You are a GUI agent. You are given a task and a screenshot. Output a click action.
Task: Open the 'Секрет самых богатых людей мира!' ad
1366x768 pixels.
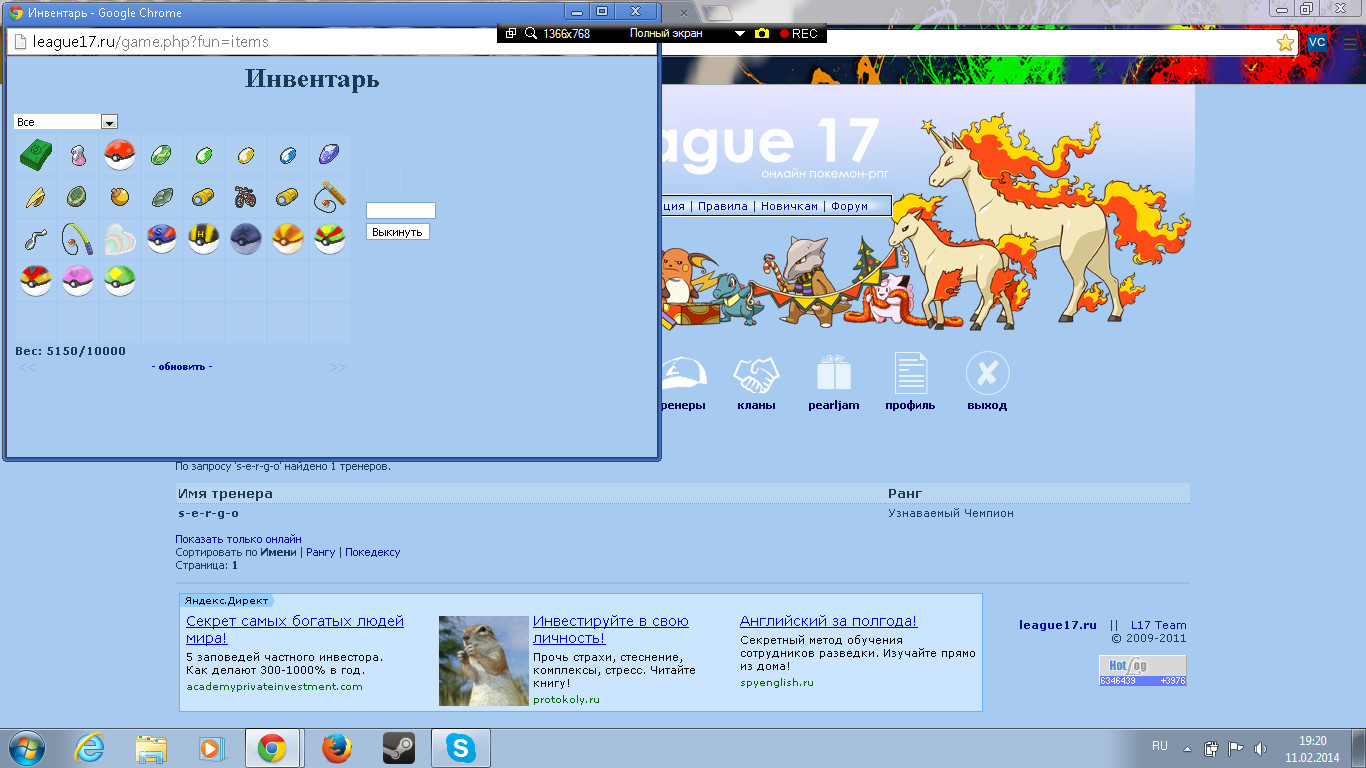coord(295,629)
